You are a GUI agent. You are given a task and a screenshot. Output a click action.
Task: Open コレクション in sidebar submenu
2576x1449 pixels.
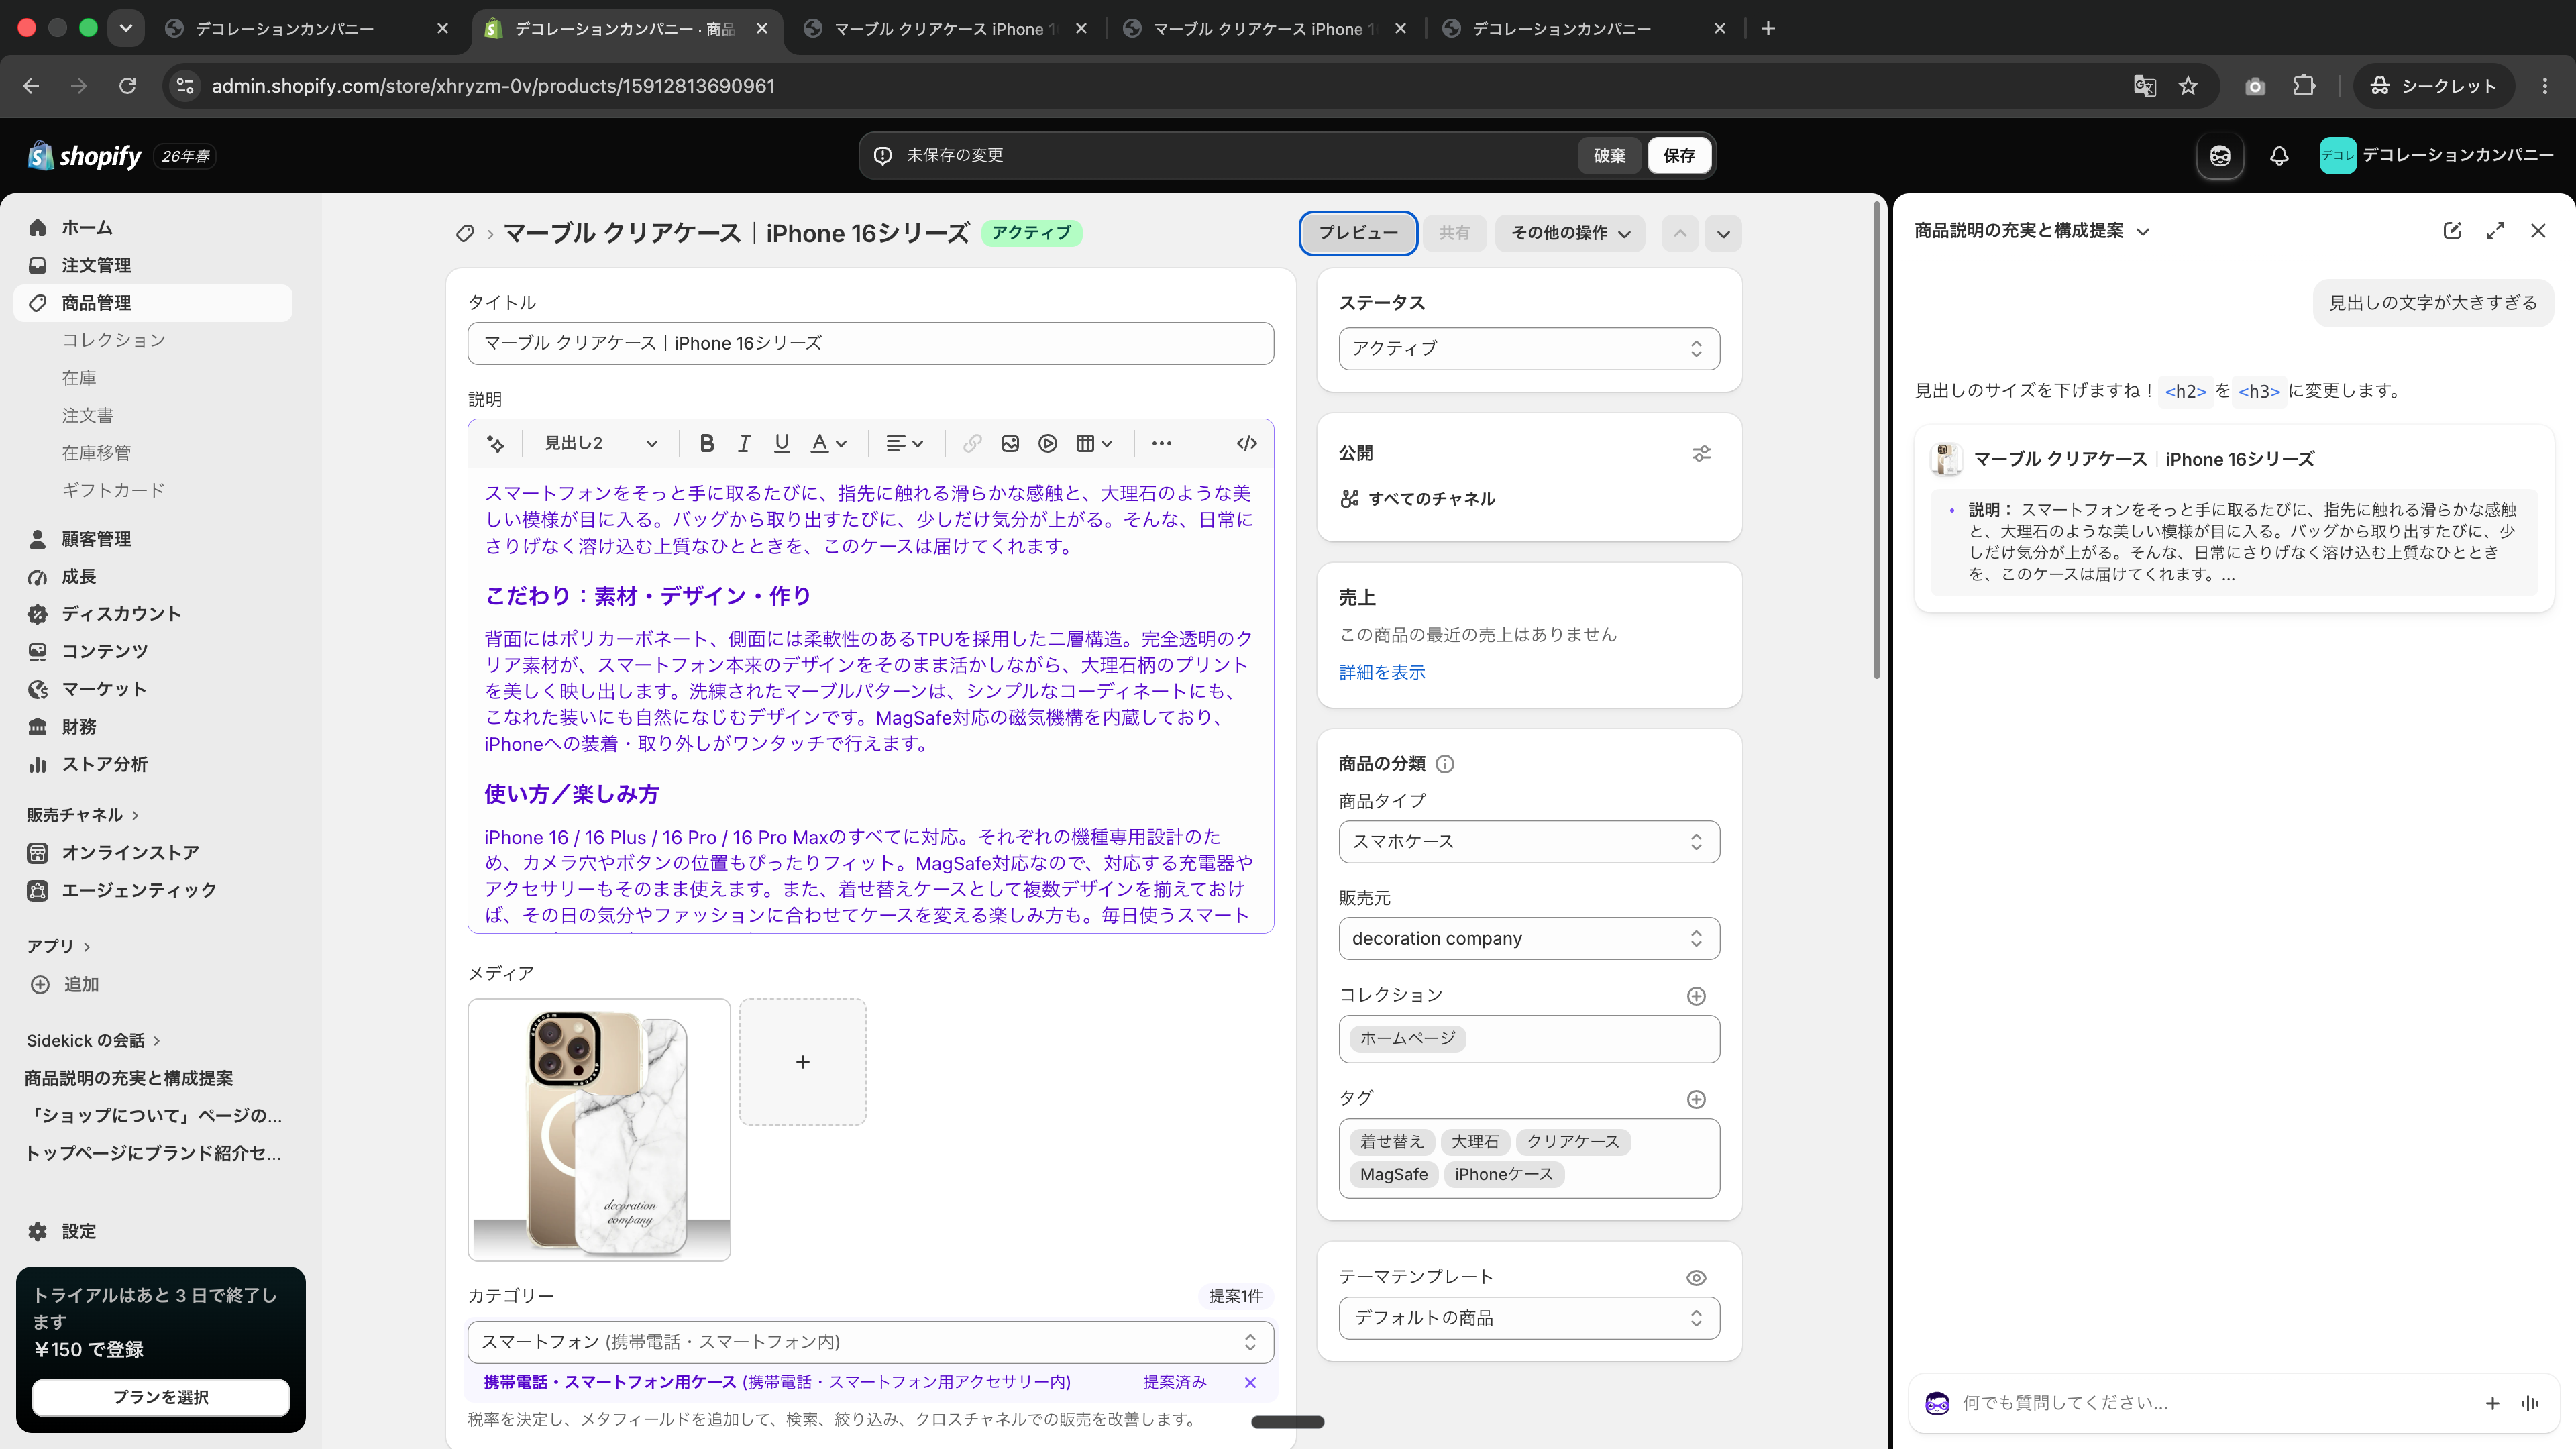(114, 340)
